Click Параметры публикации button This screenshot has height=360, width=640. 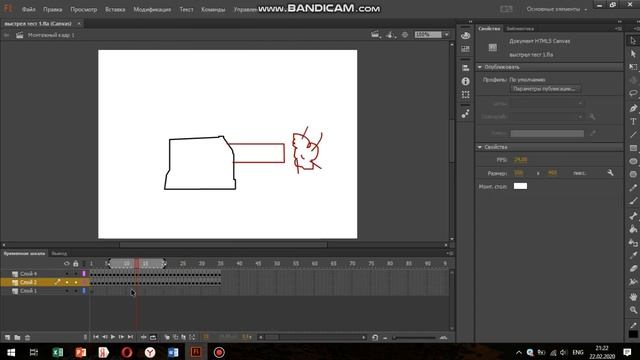[x=545, y=89]
